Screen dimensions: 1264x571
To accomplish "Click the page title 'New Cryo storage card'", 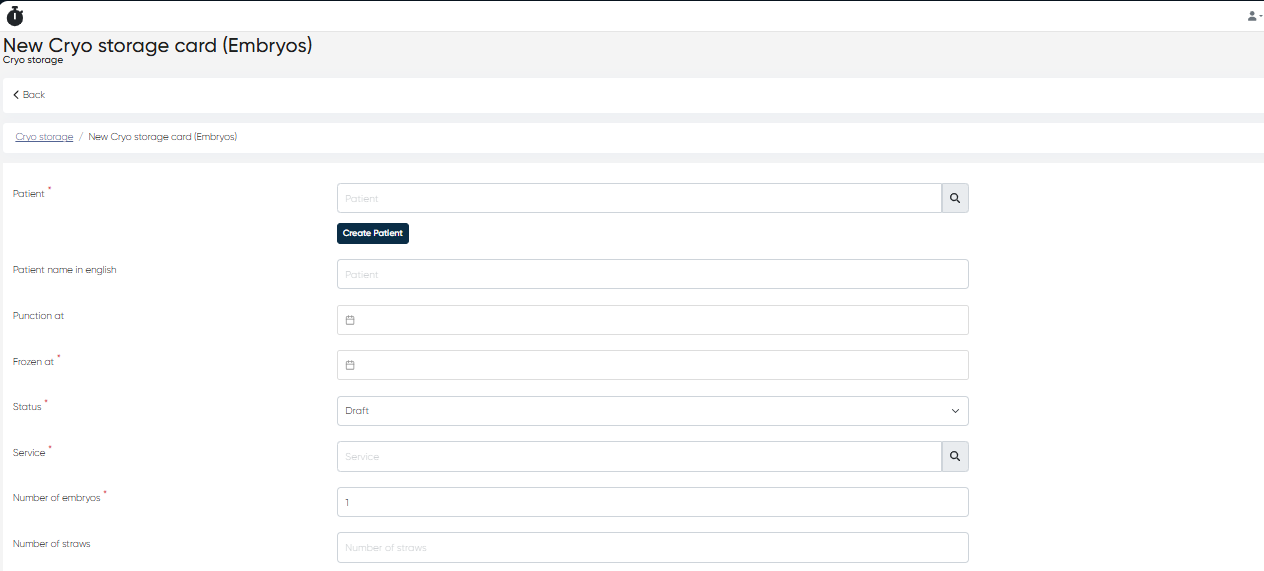I will click(x=157, y=45).
